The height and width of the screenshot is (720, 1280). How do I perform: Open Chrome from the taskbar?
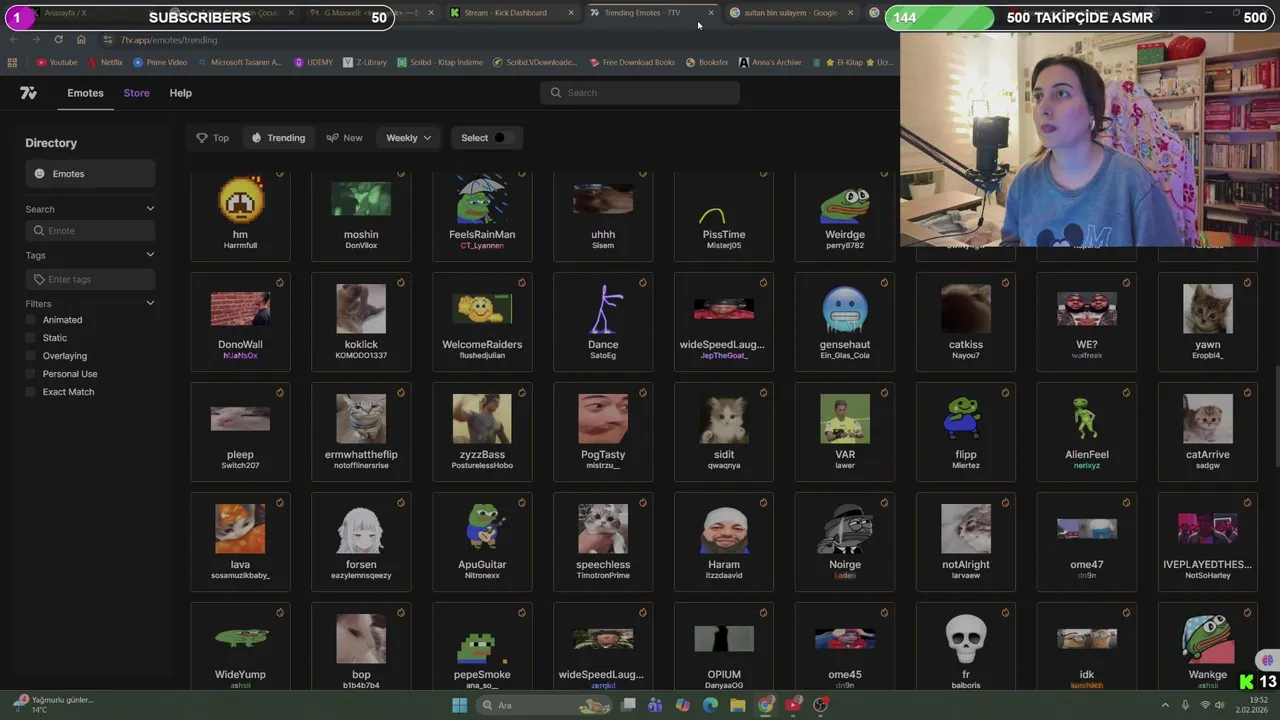pos(765,705)
